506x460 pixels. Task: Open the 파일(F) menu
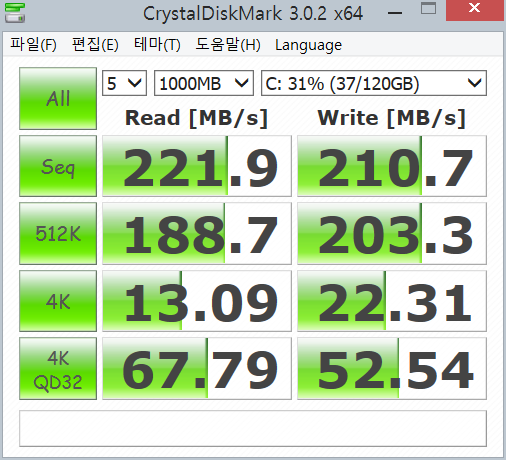33,45
